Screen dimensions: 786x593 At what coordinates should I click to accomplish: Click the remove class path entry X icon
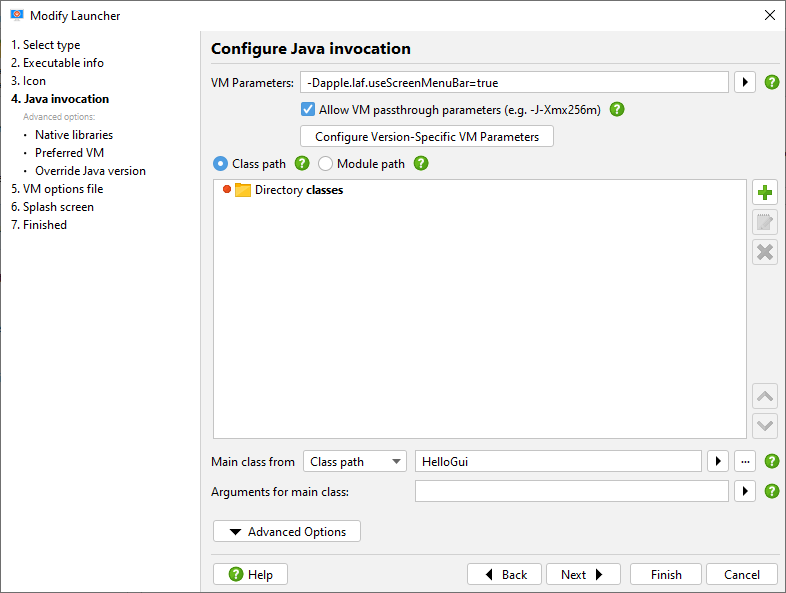pyautogui.click(x=764, y=252)
